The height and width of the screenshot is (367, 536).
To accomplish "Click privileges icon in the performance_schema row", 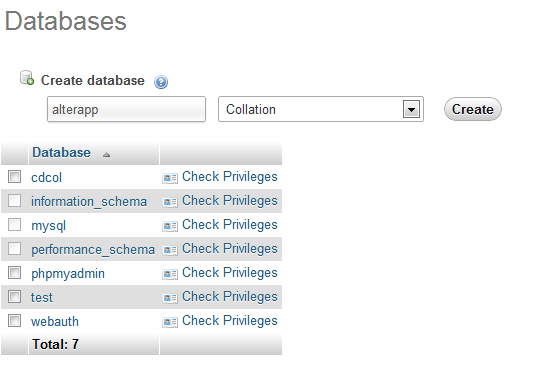I will (170, 250).
